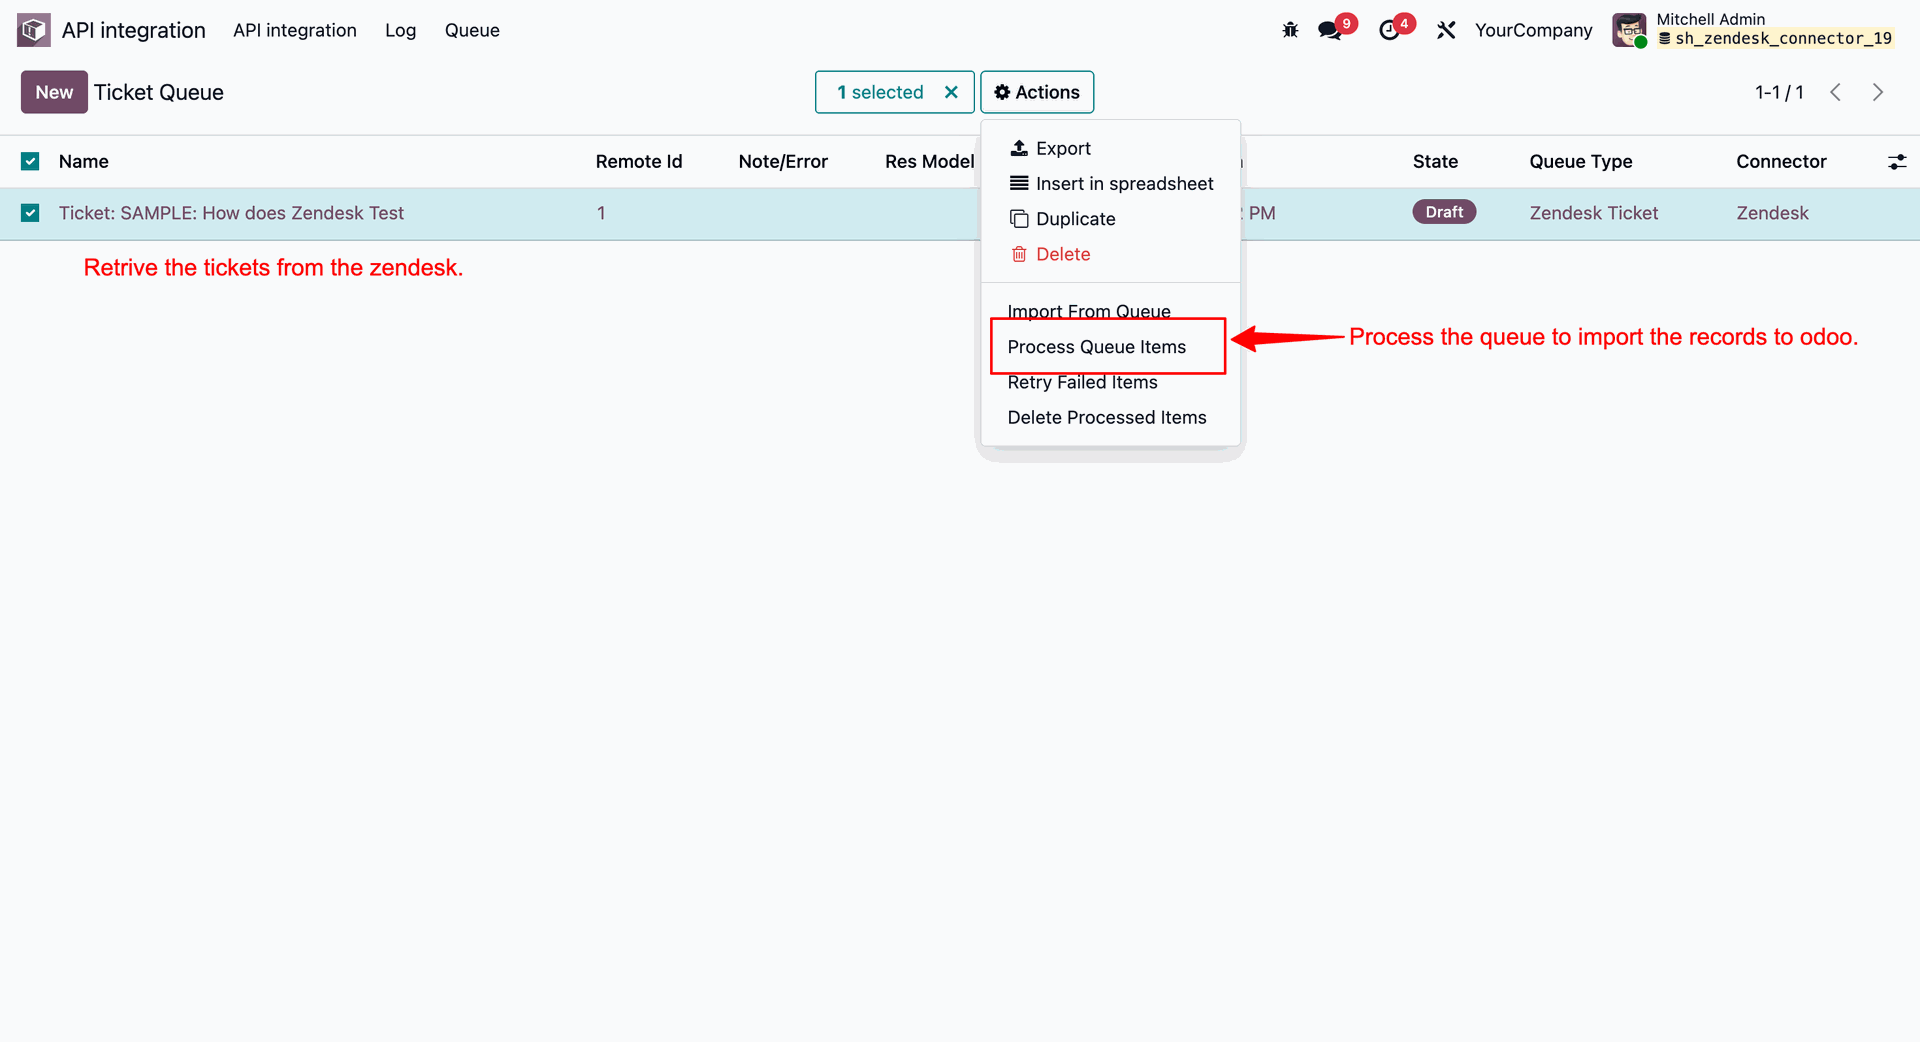Viewport: 1920px width, 1042px height.
Task: Click the Export icon in Actions menu
Action: 1019,148
